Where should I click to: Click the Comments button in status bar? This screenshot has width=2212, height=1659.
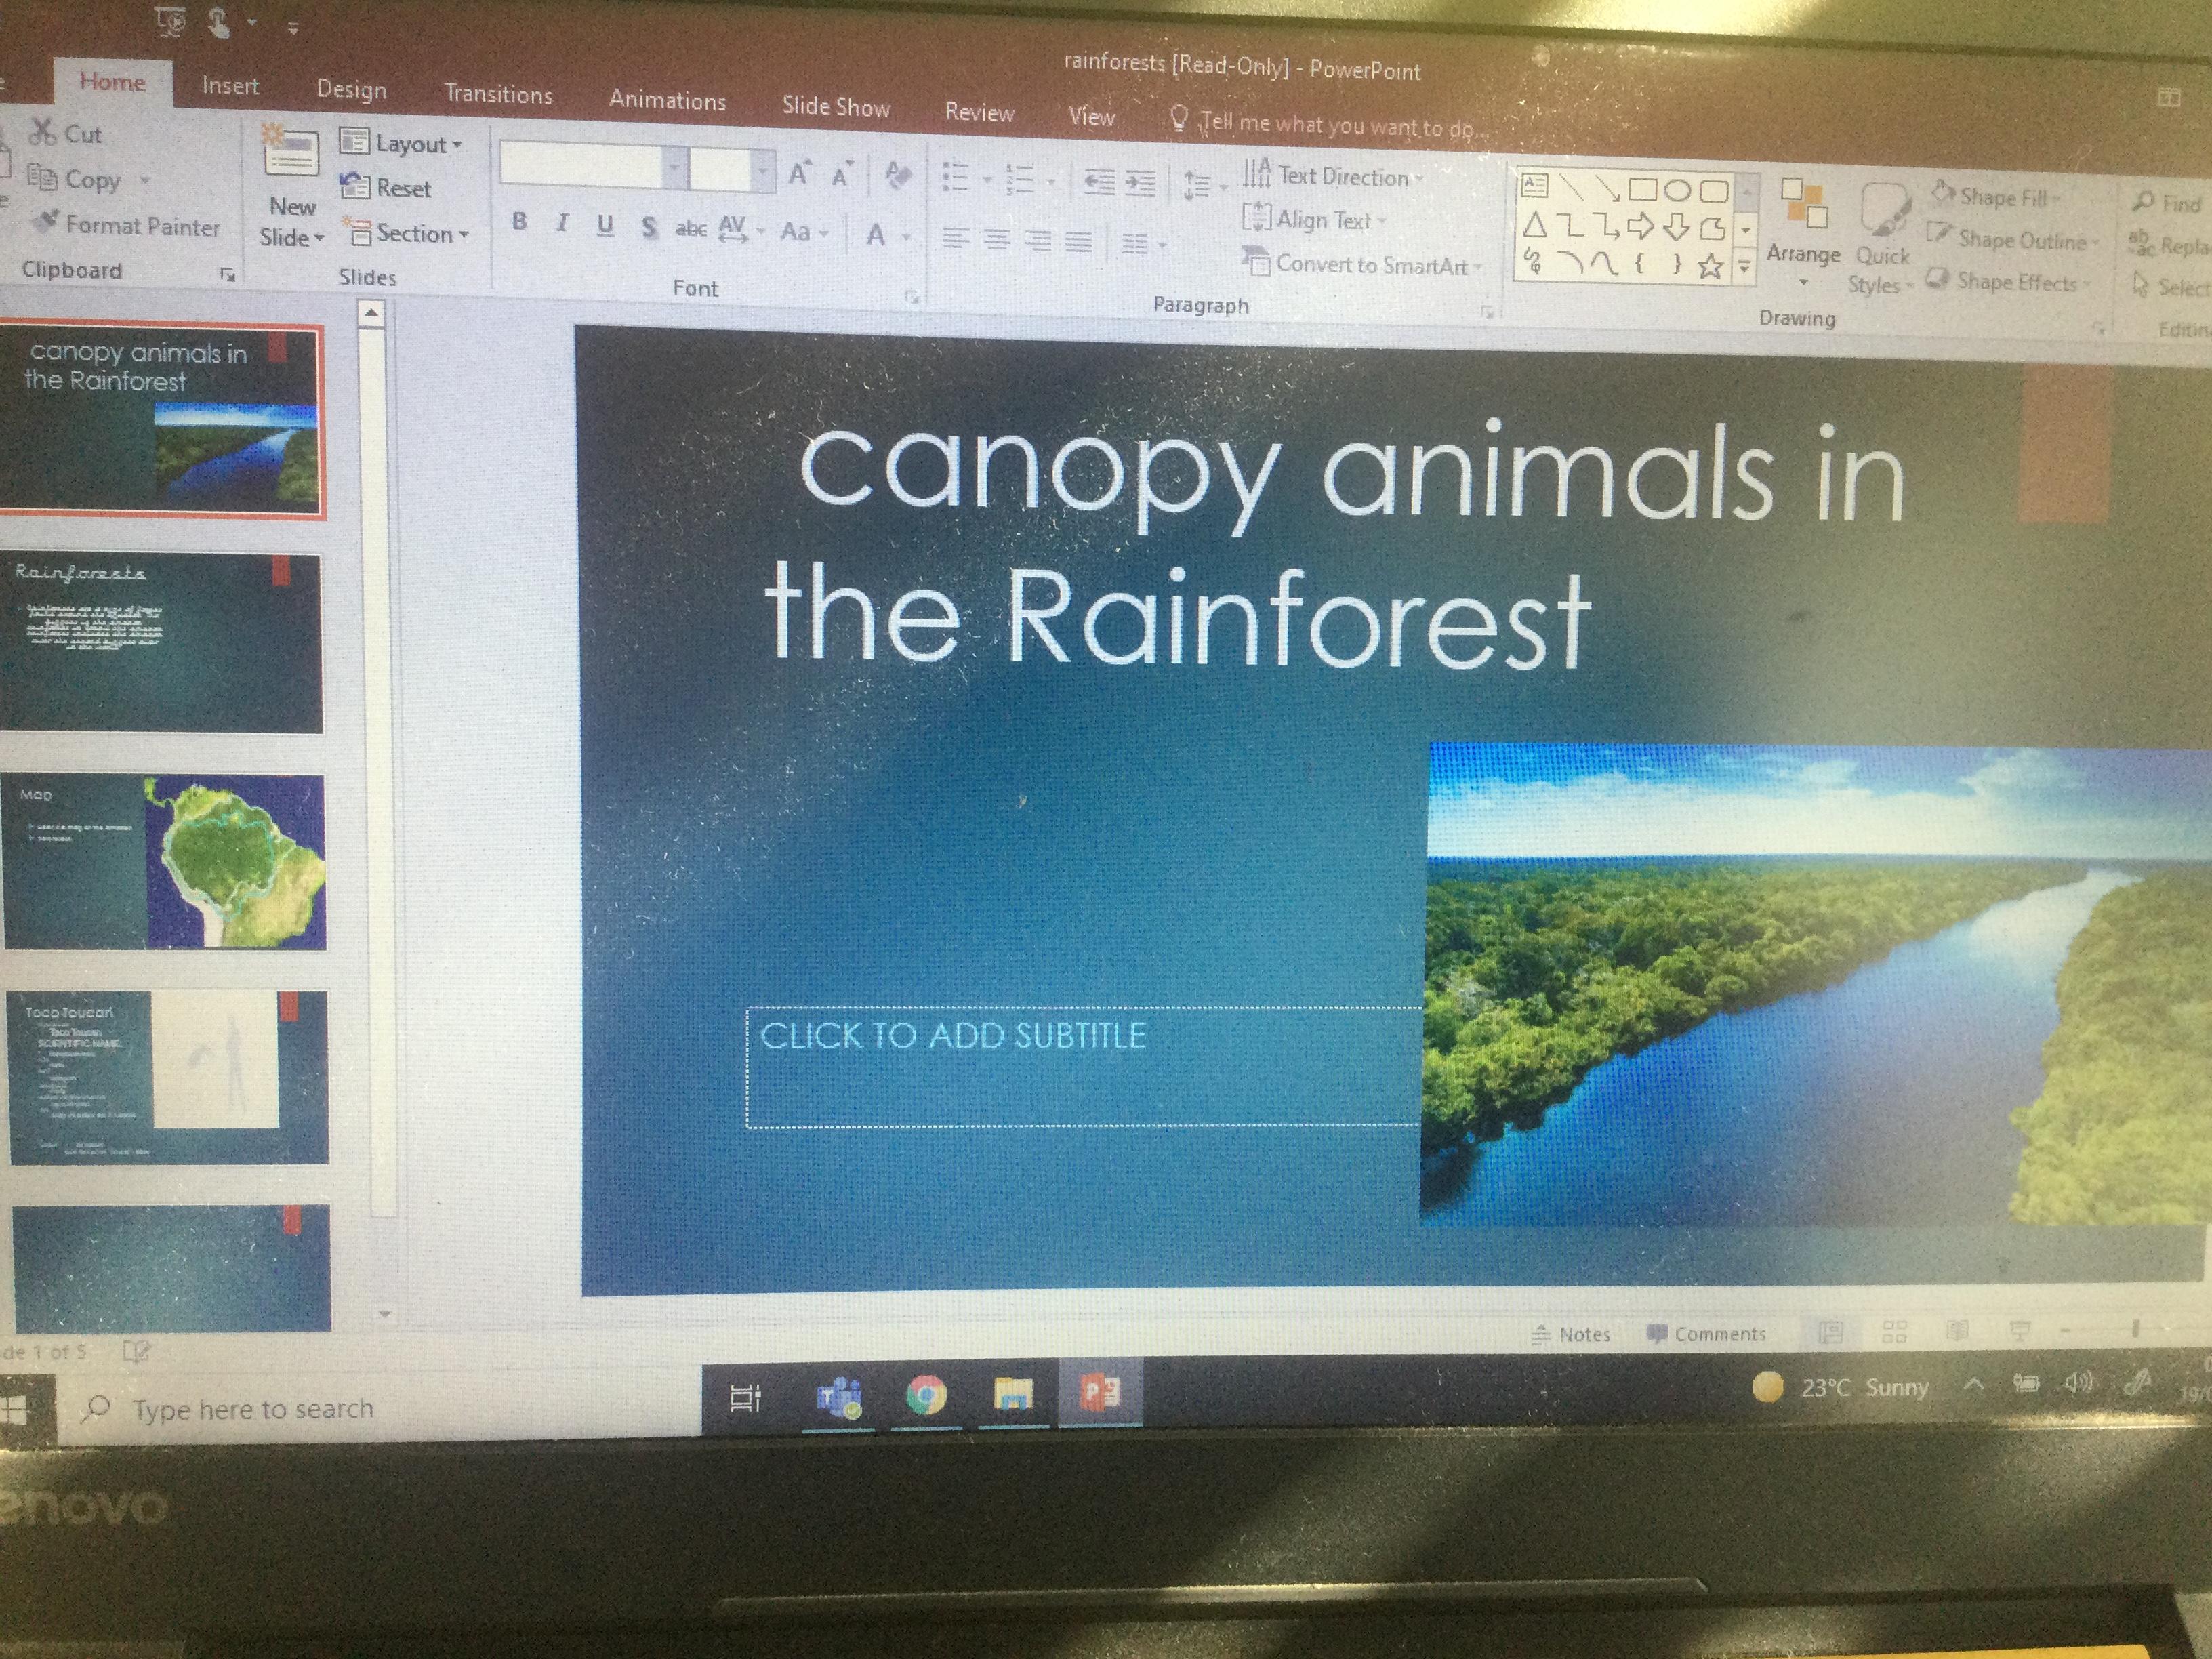tap(1706, 1334)
